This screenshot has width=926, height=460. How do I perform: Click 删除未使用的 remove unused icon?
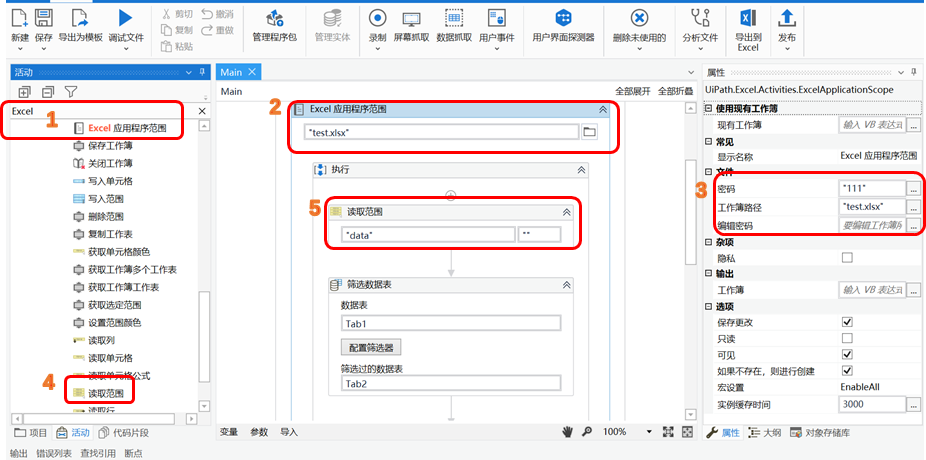coord(639,18)
